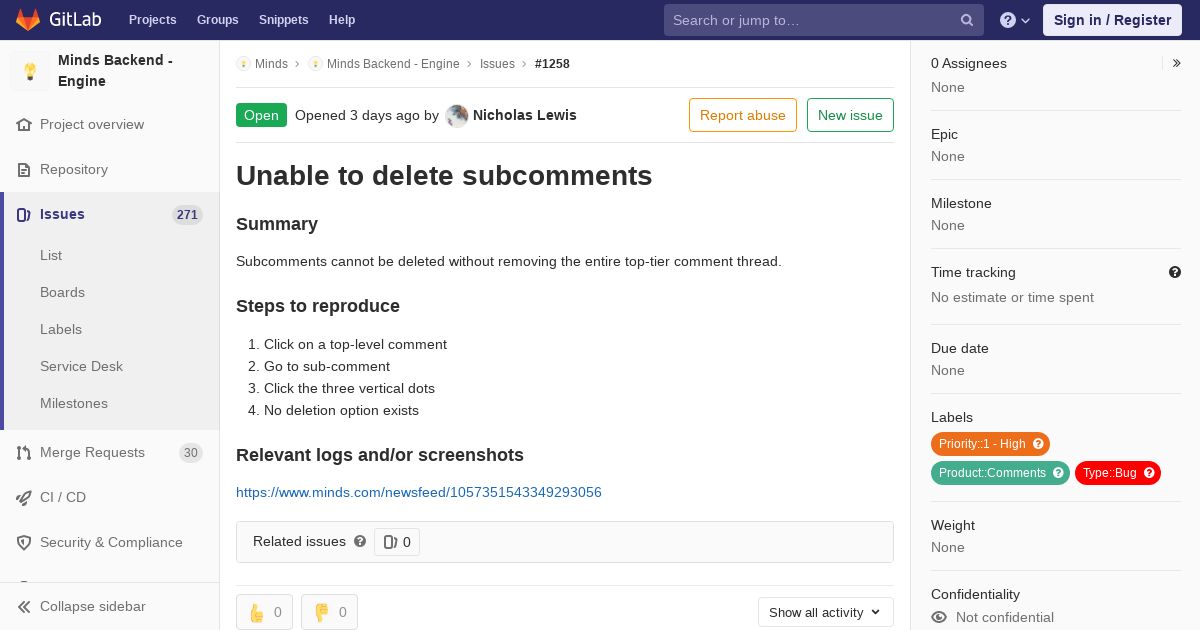Click the Not confidential eye icon
The image size is (1200, 630).
(939, 618)
